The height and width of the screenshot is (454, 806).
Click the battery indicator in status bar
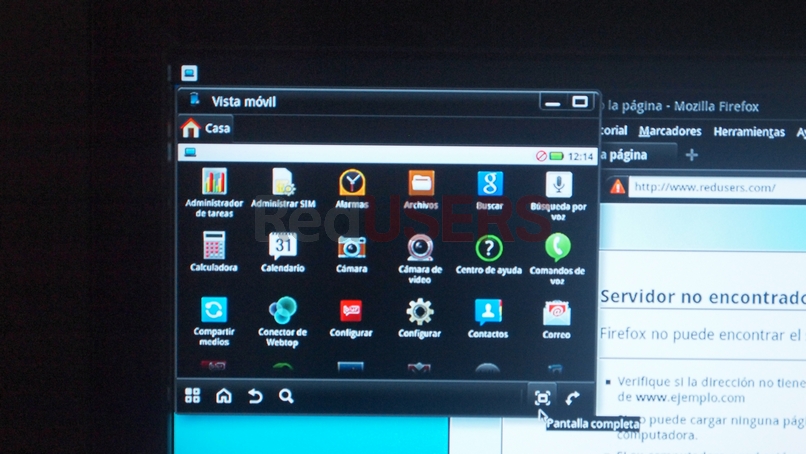click(557, 156)
